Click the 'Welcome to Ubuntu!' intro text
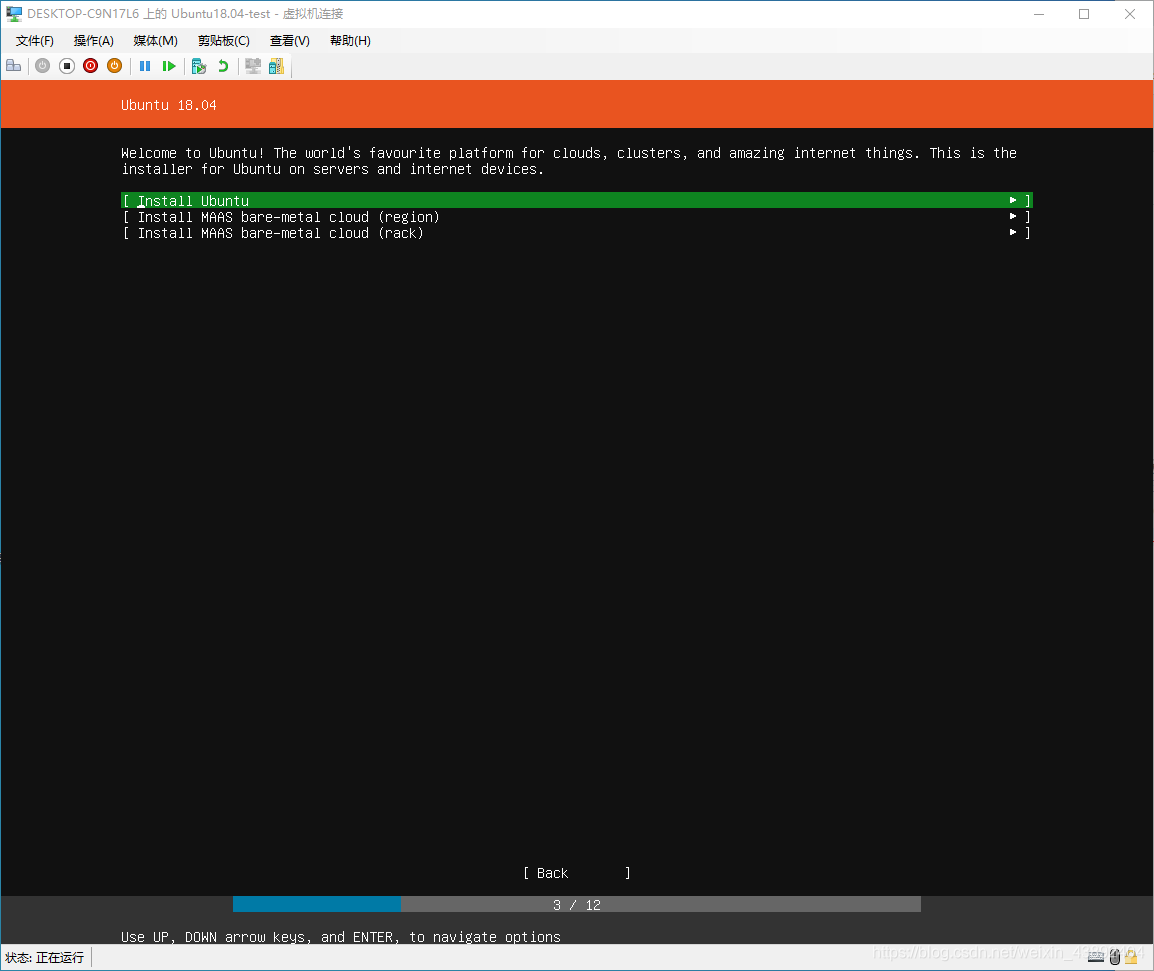Viewport: 1154px width, 971px height. point(569,160)
